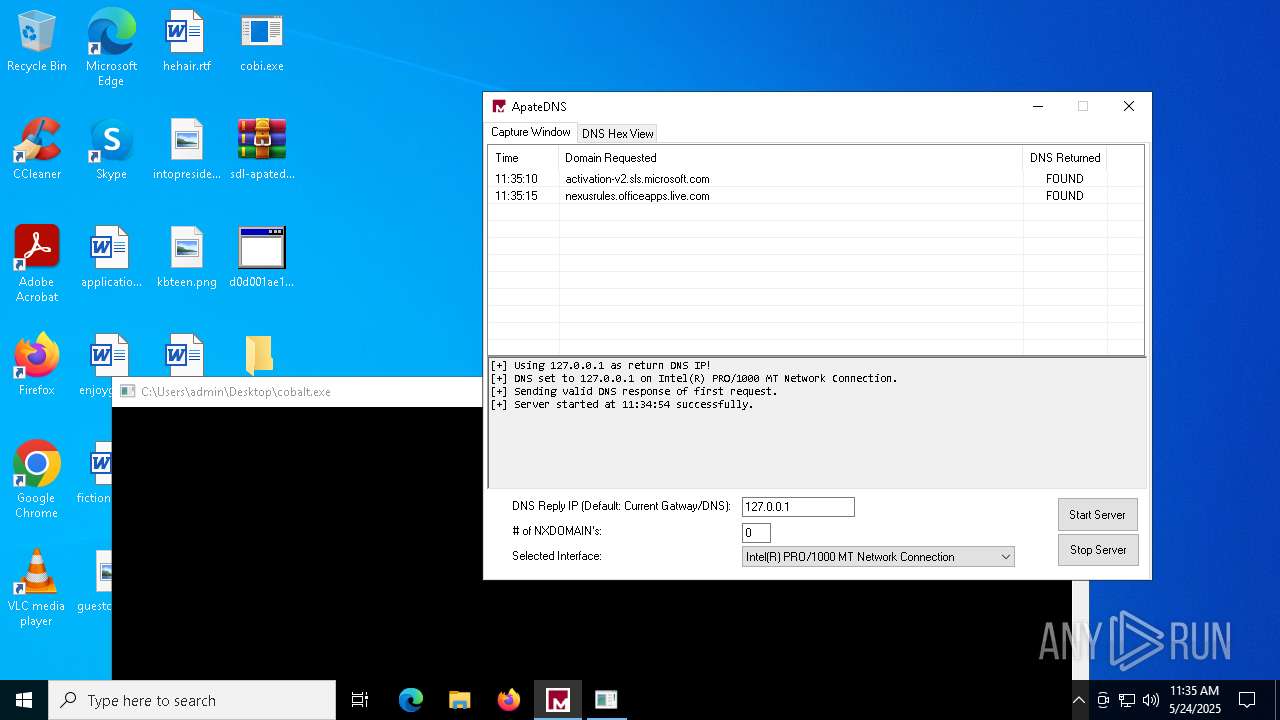The height and width of the screenshot is (720, 1280).
Task: Close the ApateDNS window
Action: [1129, 106]
